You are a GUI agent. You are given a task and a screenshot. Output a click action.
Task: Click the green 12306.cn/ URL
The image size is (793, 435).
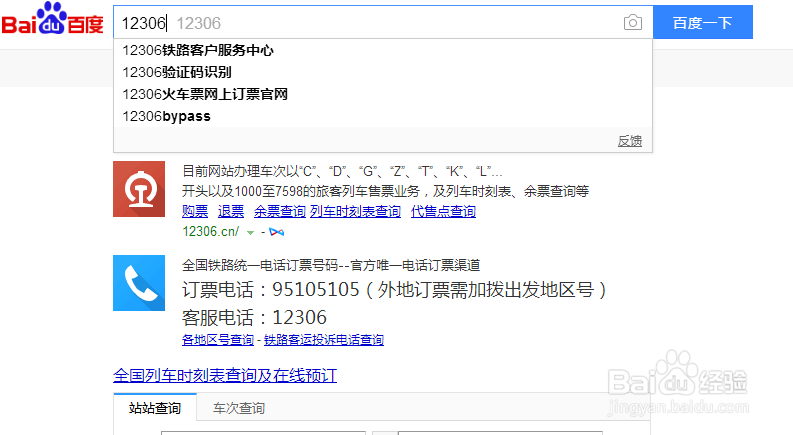pos(210,232)
